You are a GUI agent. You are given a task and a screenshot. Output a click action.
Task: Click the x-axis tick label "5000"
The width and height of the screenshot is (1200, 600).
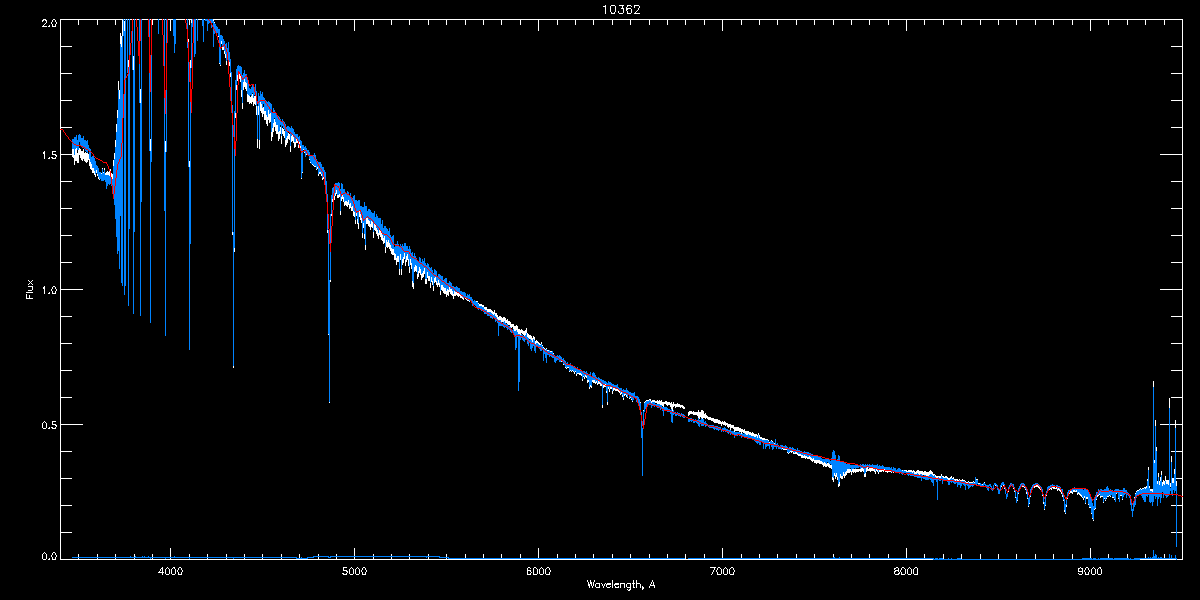(x=354, y=571)
